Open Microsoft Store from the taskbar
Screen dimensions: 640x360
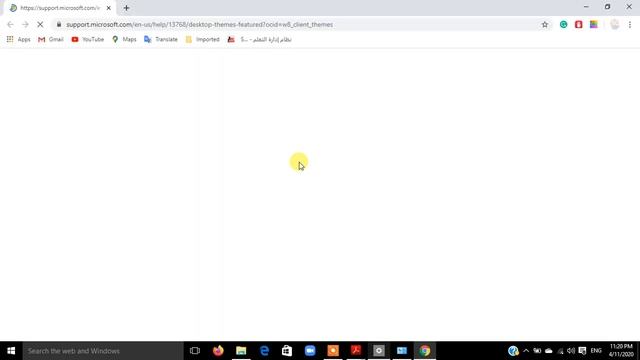click(x=287, y=351)
